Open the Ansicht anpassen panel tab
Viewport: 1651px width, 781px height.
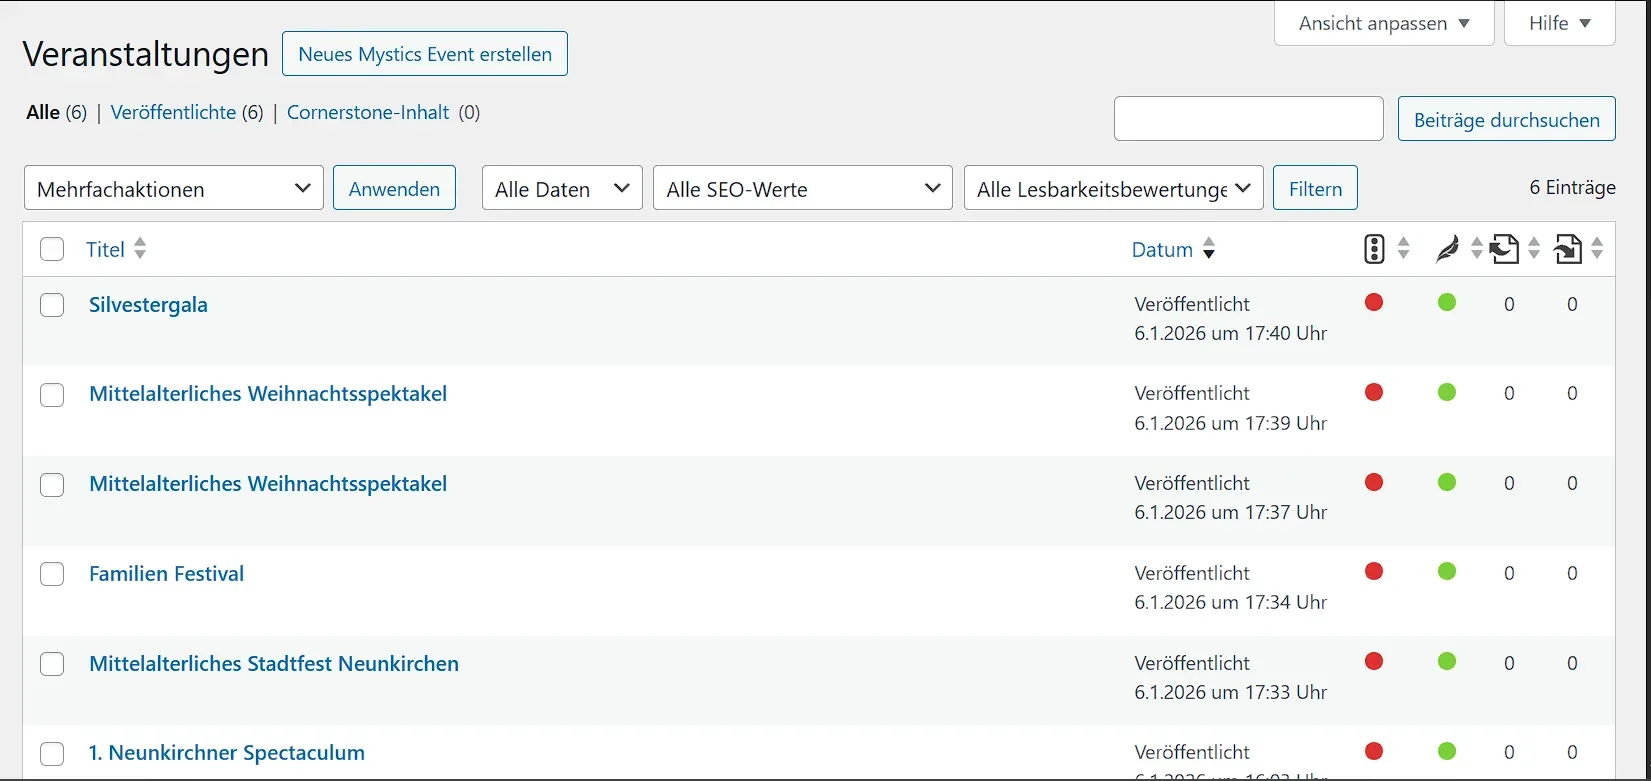[x=1384, y=23]
